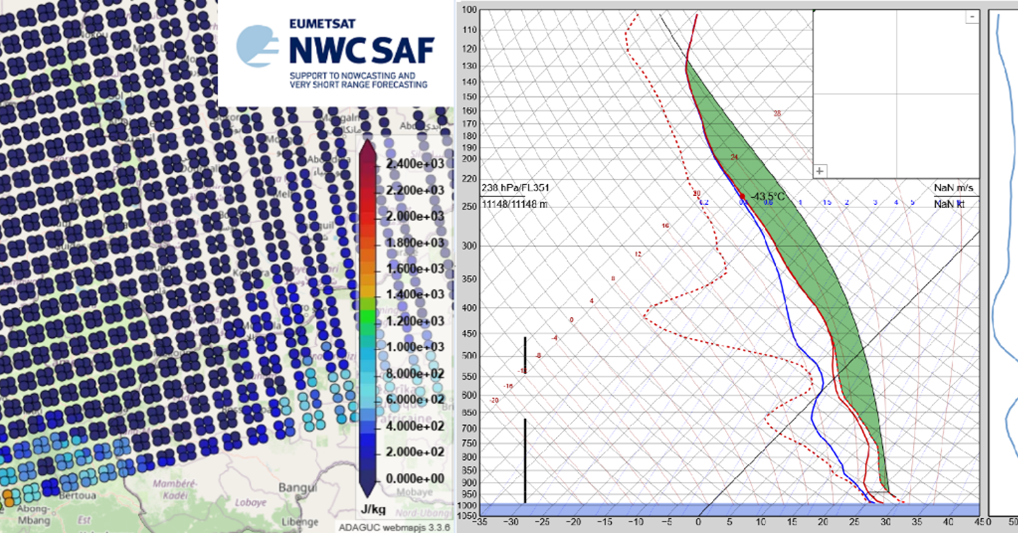The height and width of the screenshot is (533, 1018).
Task: Click the ADAGUC webmapjs 3.3.6 attribution
Action: (x=389, y=524)
